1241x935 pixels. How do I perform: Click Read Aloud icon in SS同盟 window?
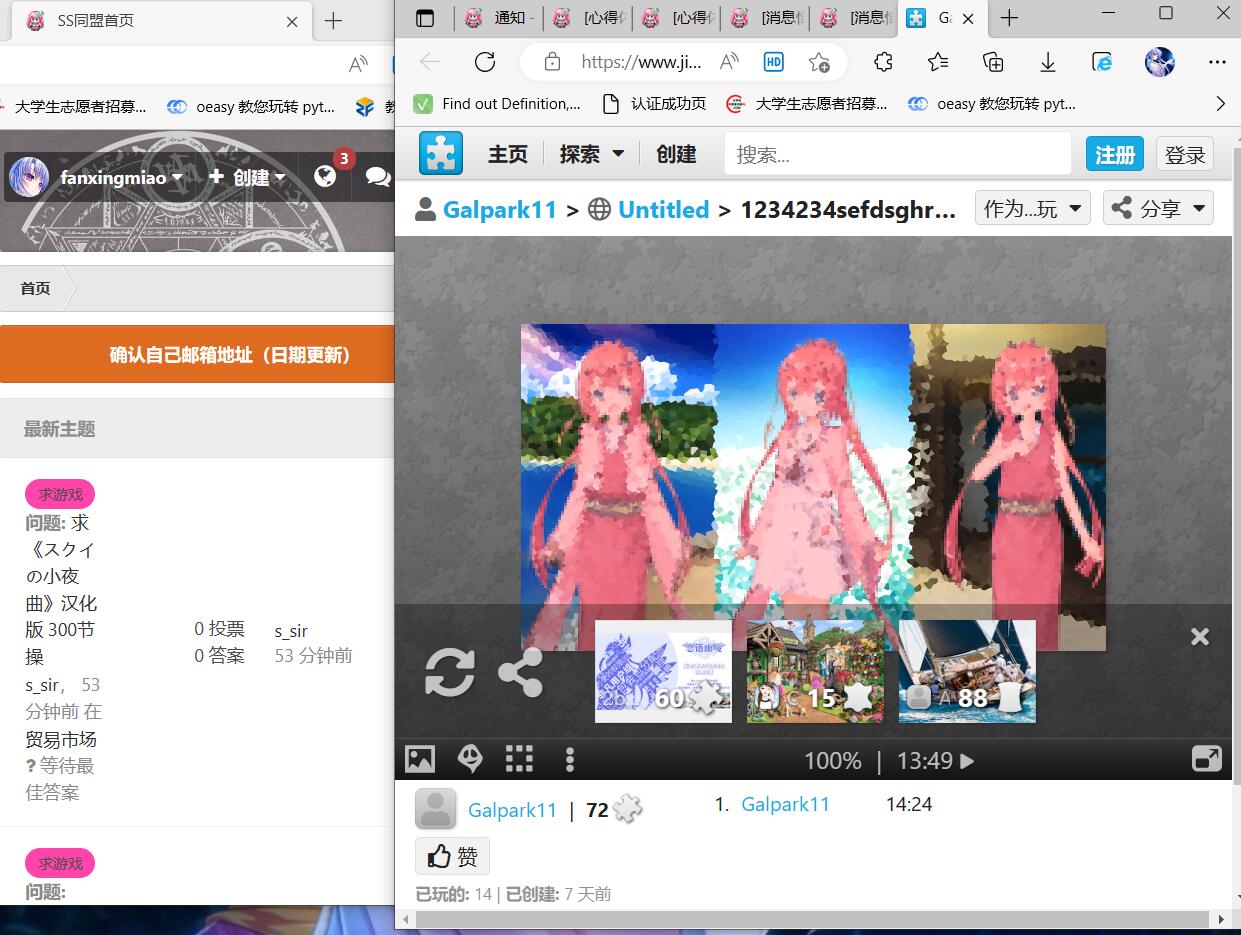tap(358, 65)
